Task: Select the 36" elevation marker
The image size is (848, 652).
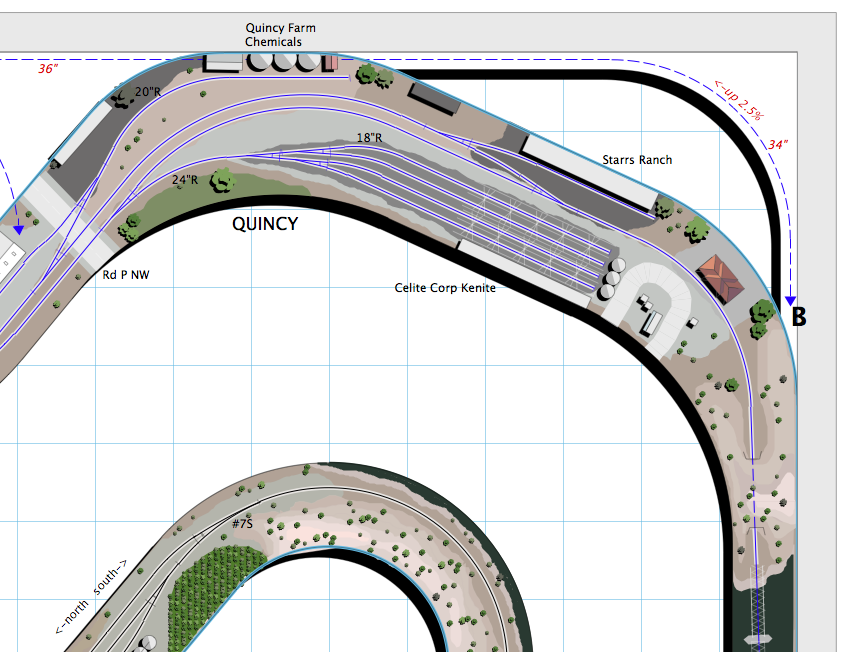Action: point(46,70)
